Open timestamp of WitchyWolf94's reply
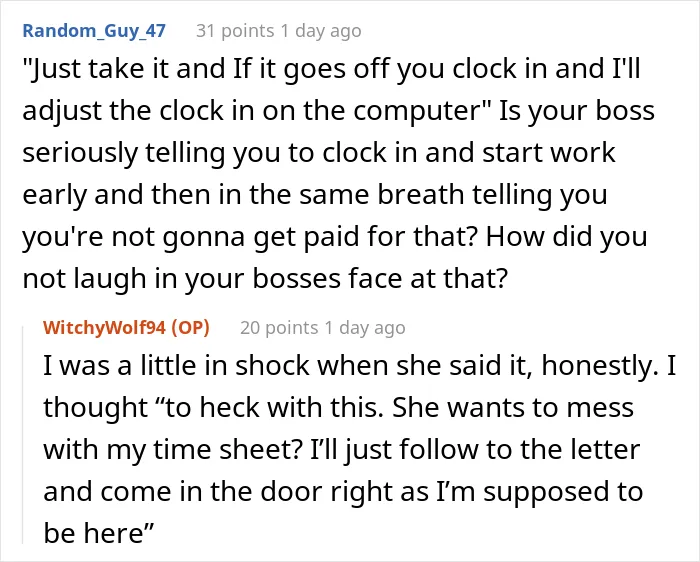The image size is (700, 562). (365, 328)
